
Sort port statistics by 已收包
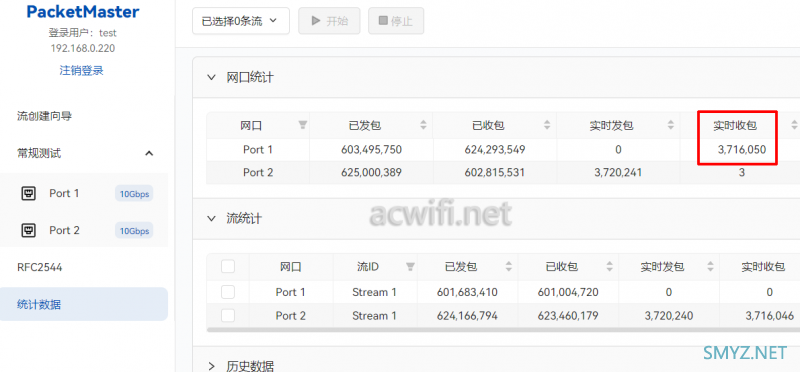547,125
